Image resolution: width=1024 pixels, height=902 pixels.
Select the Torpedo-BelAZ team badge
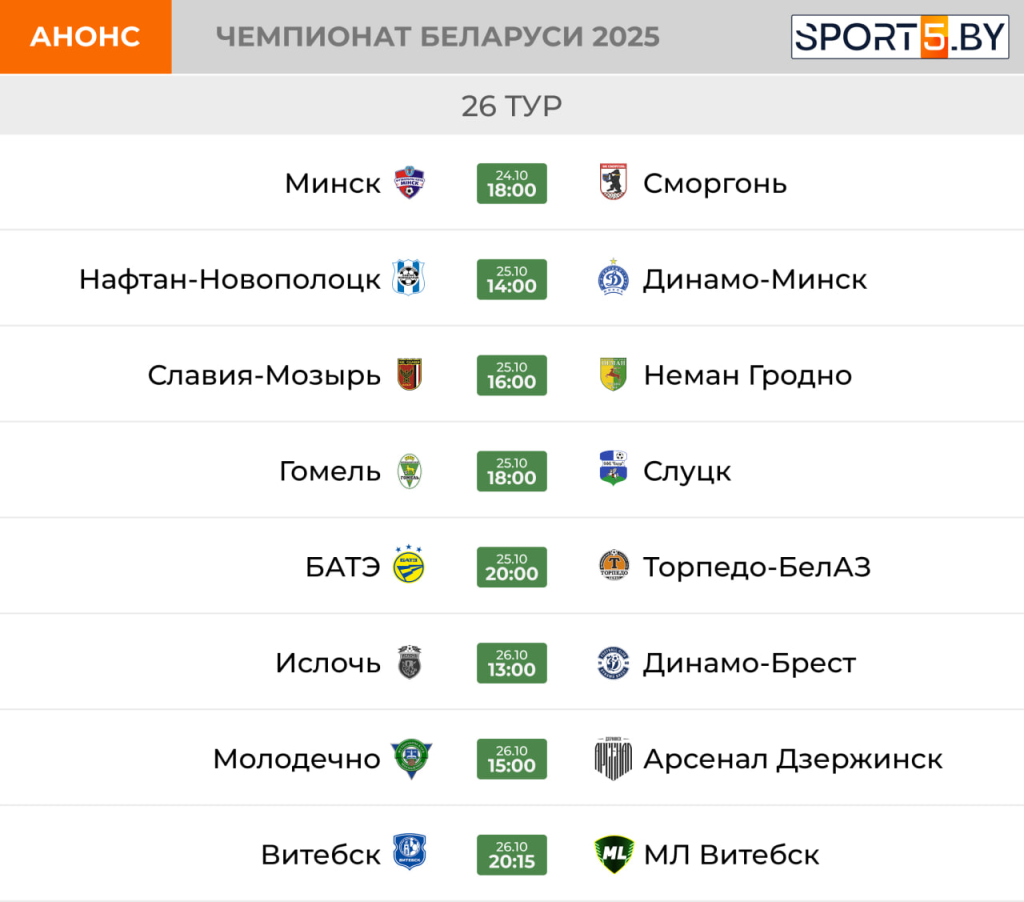pos(613,567)
